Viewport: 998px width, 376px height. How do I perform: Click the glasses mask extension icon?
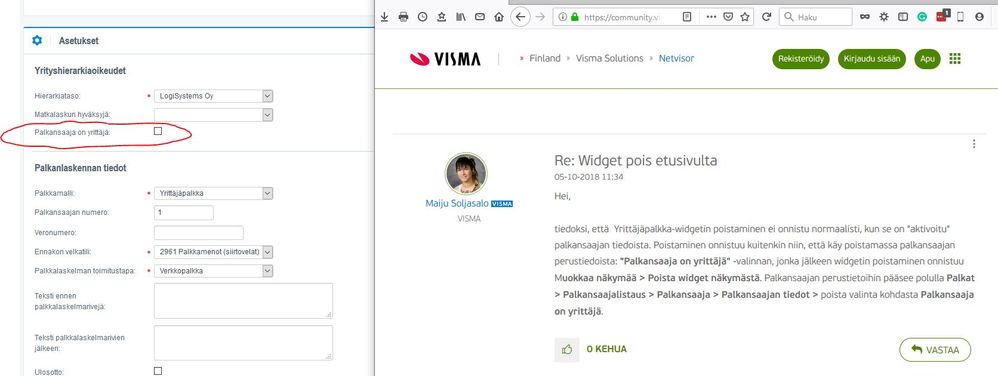pos(864,17)
